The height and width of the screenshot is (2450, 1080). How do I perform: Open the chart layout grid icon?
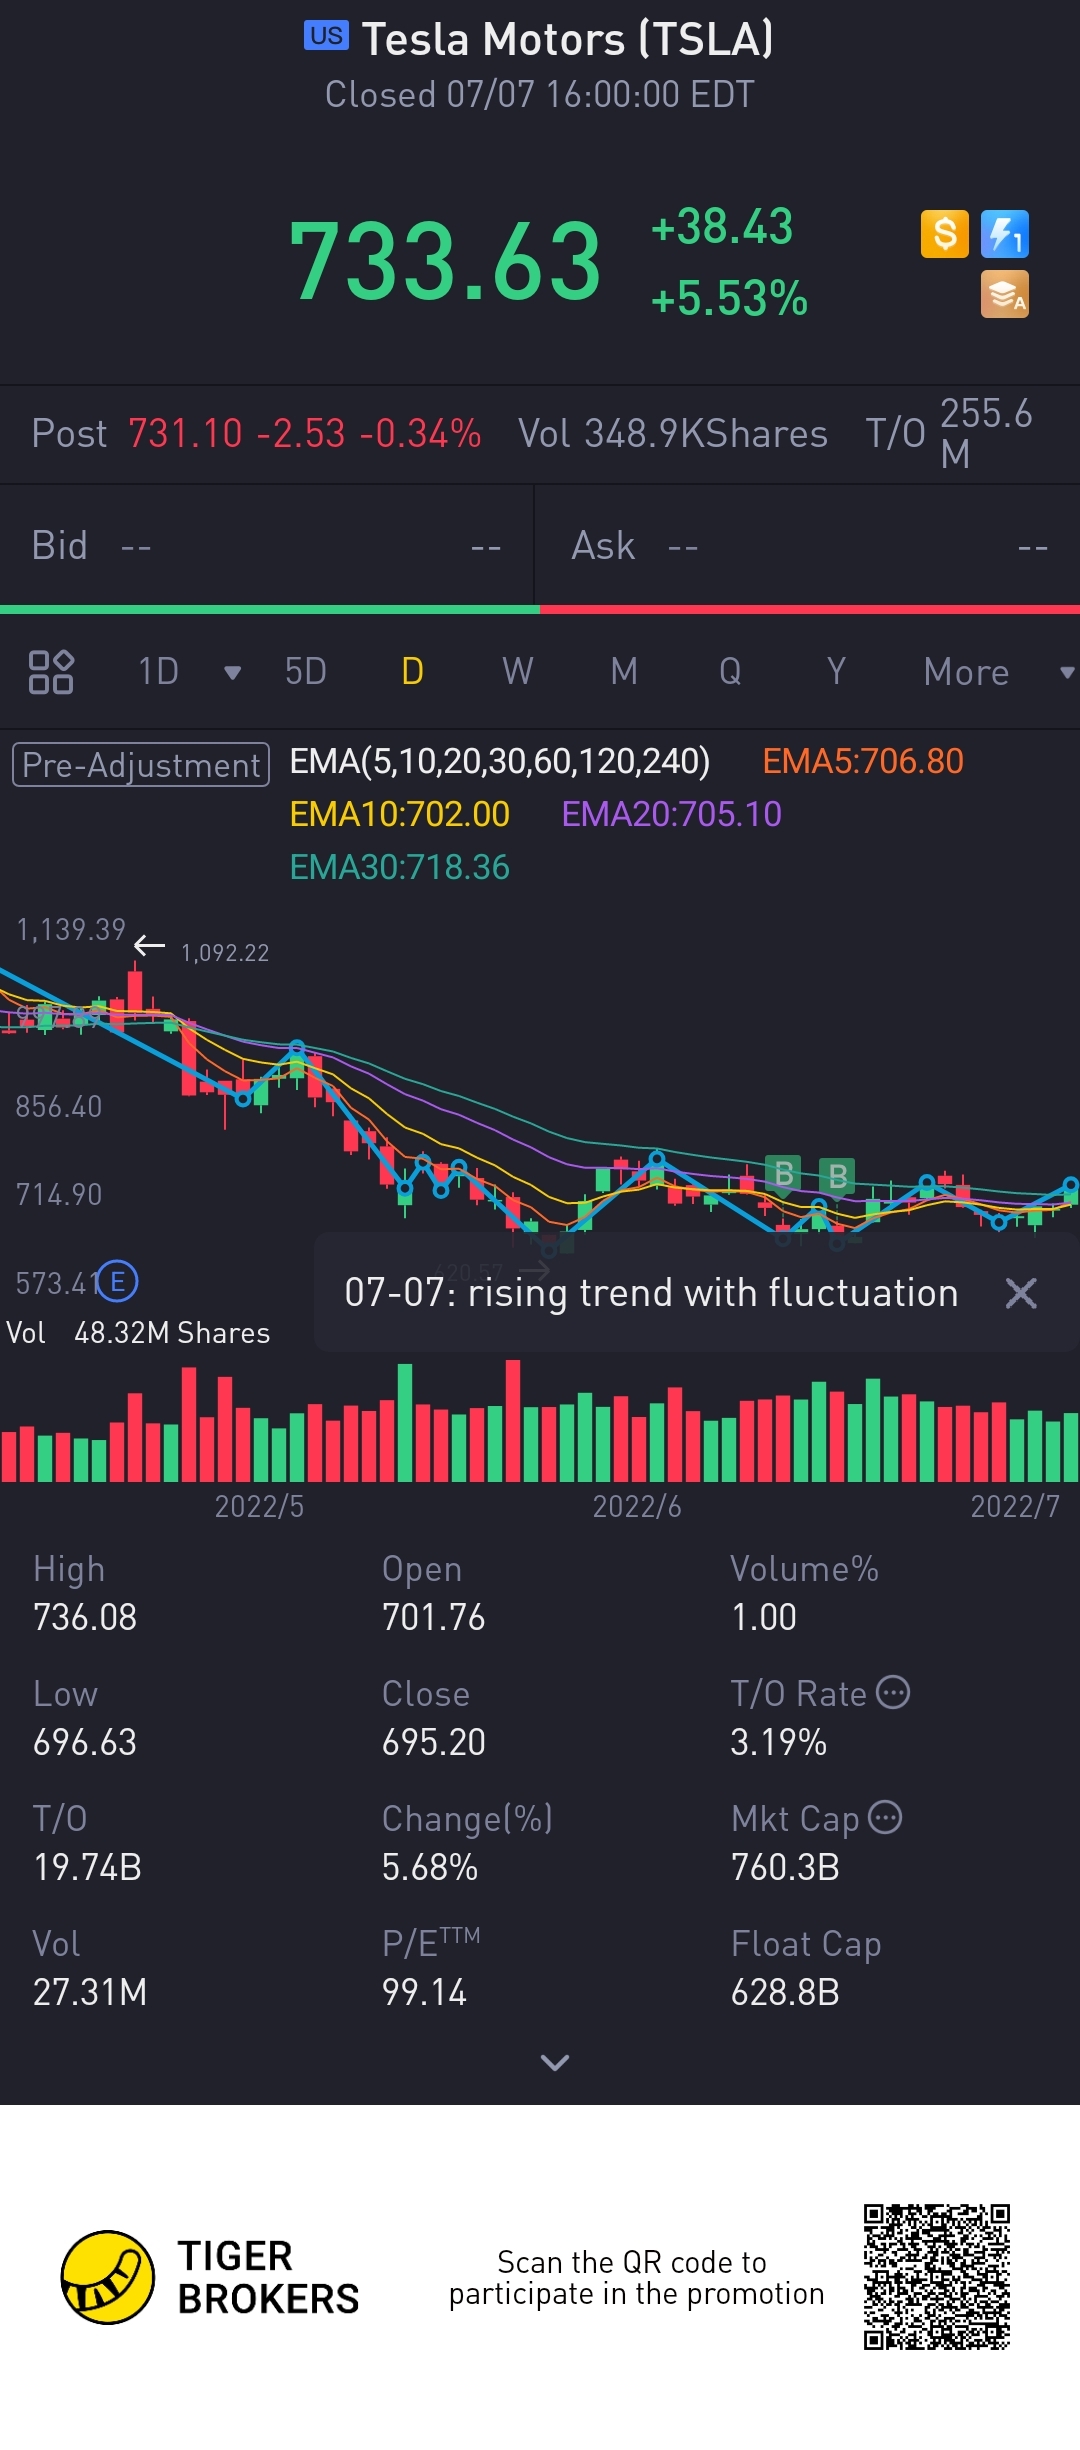51,672
